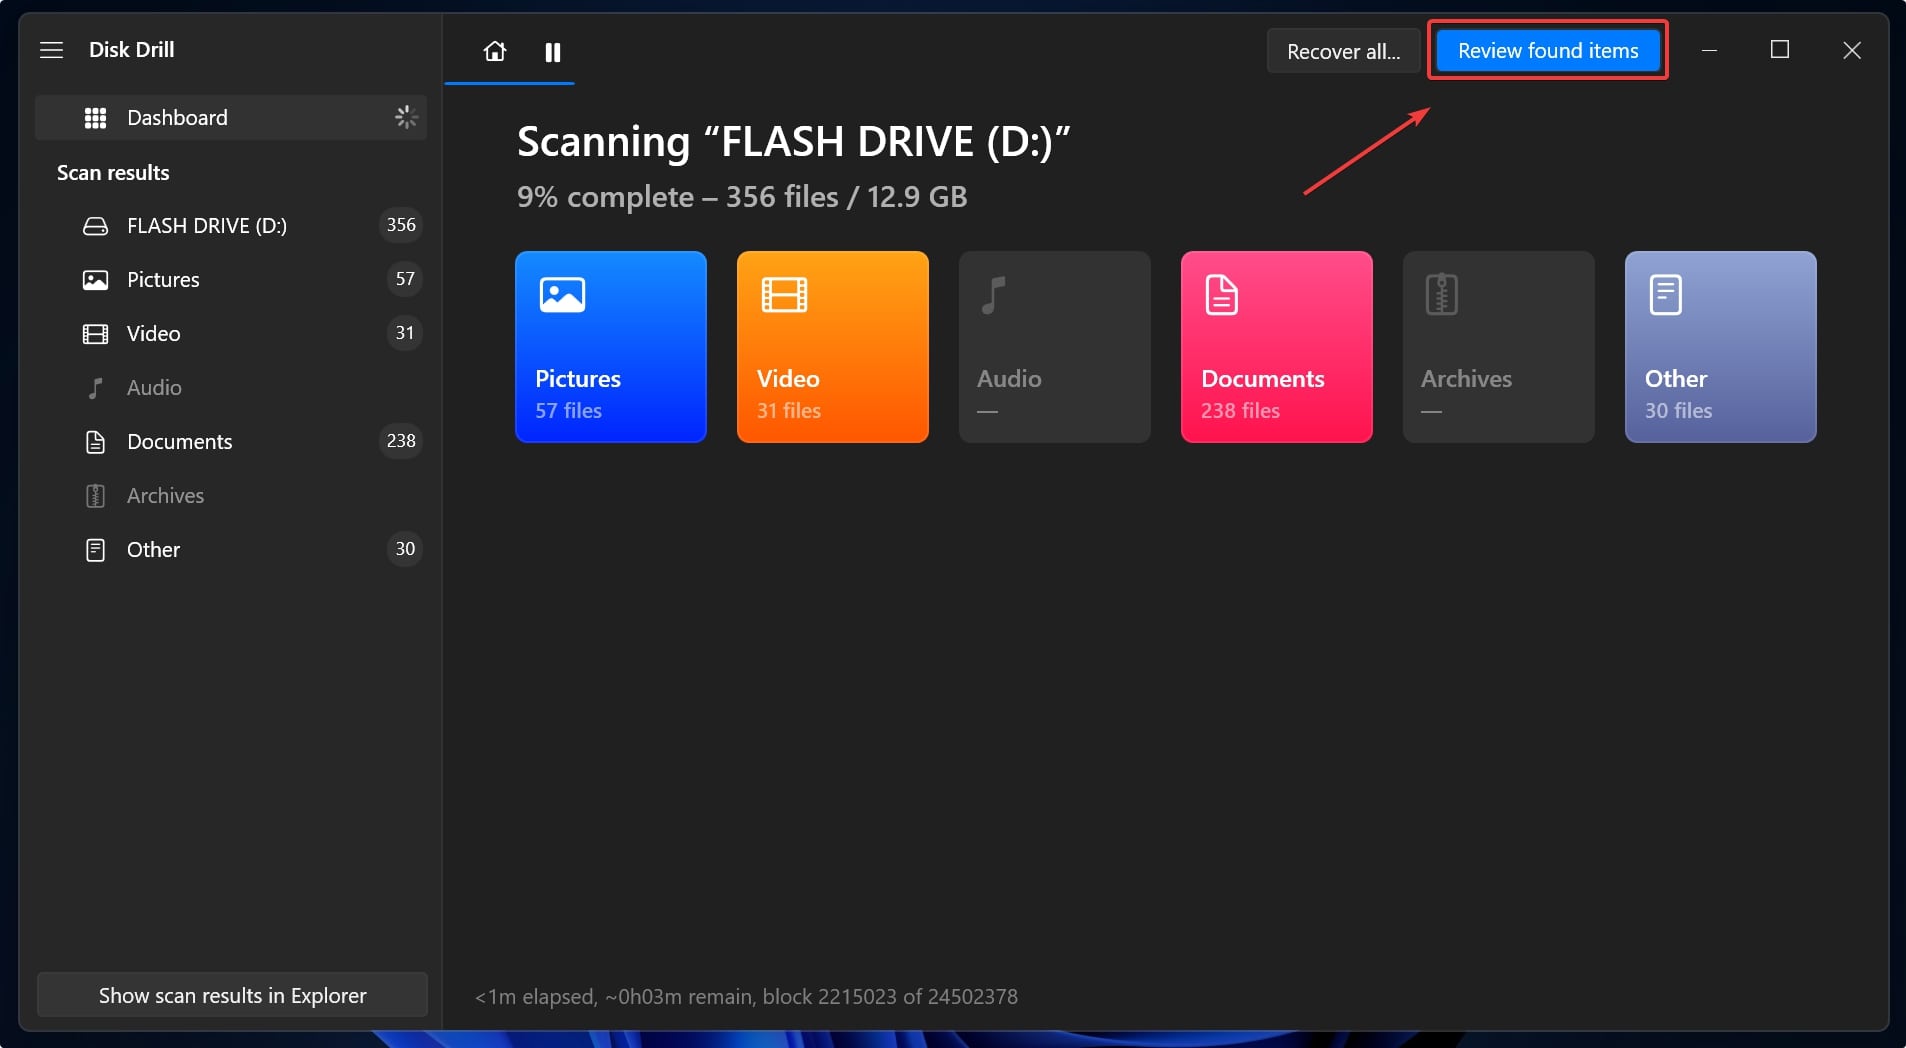
Task: Click the spinner icon beside Dashboard
Action: click(x=405, y=117)
